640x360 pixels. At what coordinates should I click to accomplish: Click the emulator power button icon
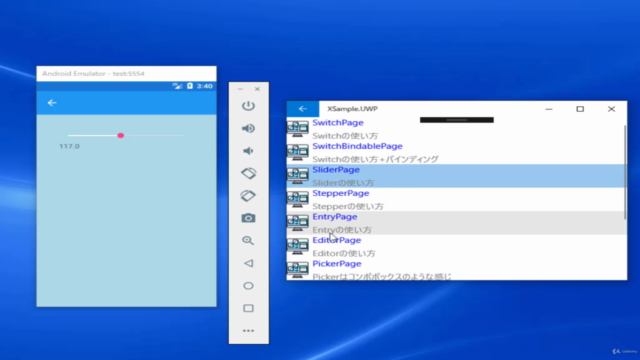[248, 106]
